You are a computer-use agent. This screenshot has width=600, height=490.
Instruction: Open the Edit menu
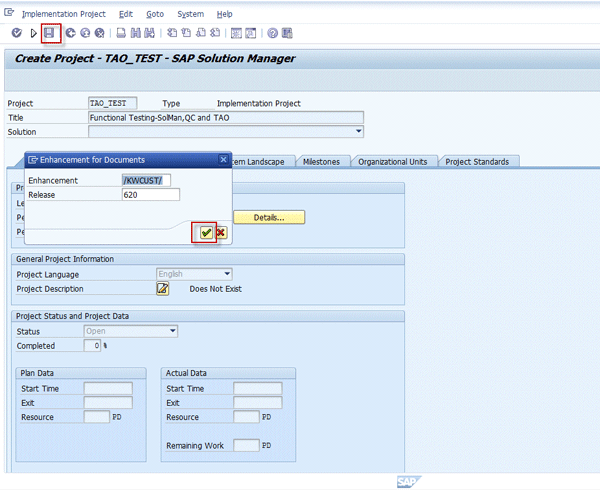pyautogui.click(x=126, y=14)
